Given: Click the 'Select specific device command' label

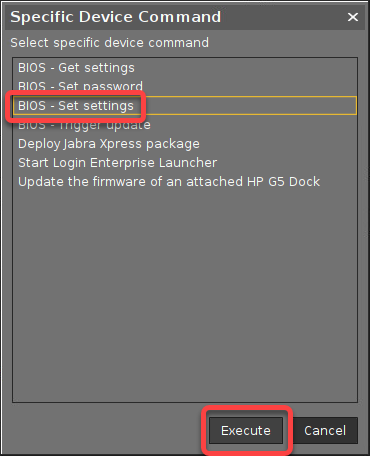Looking at the screenshot, I should (x=110, y=43).
